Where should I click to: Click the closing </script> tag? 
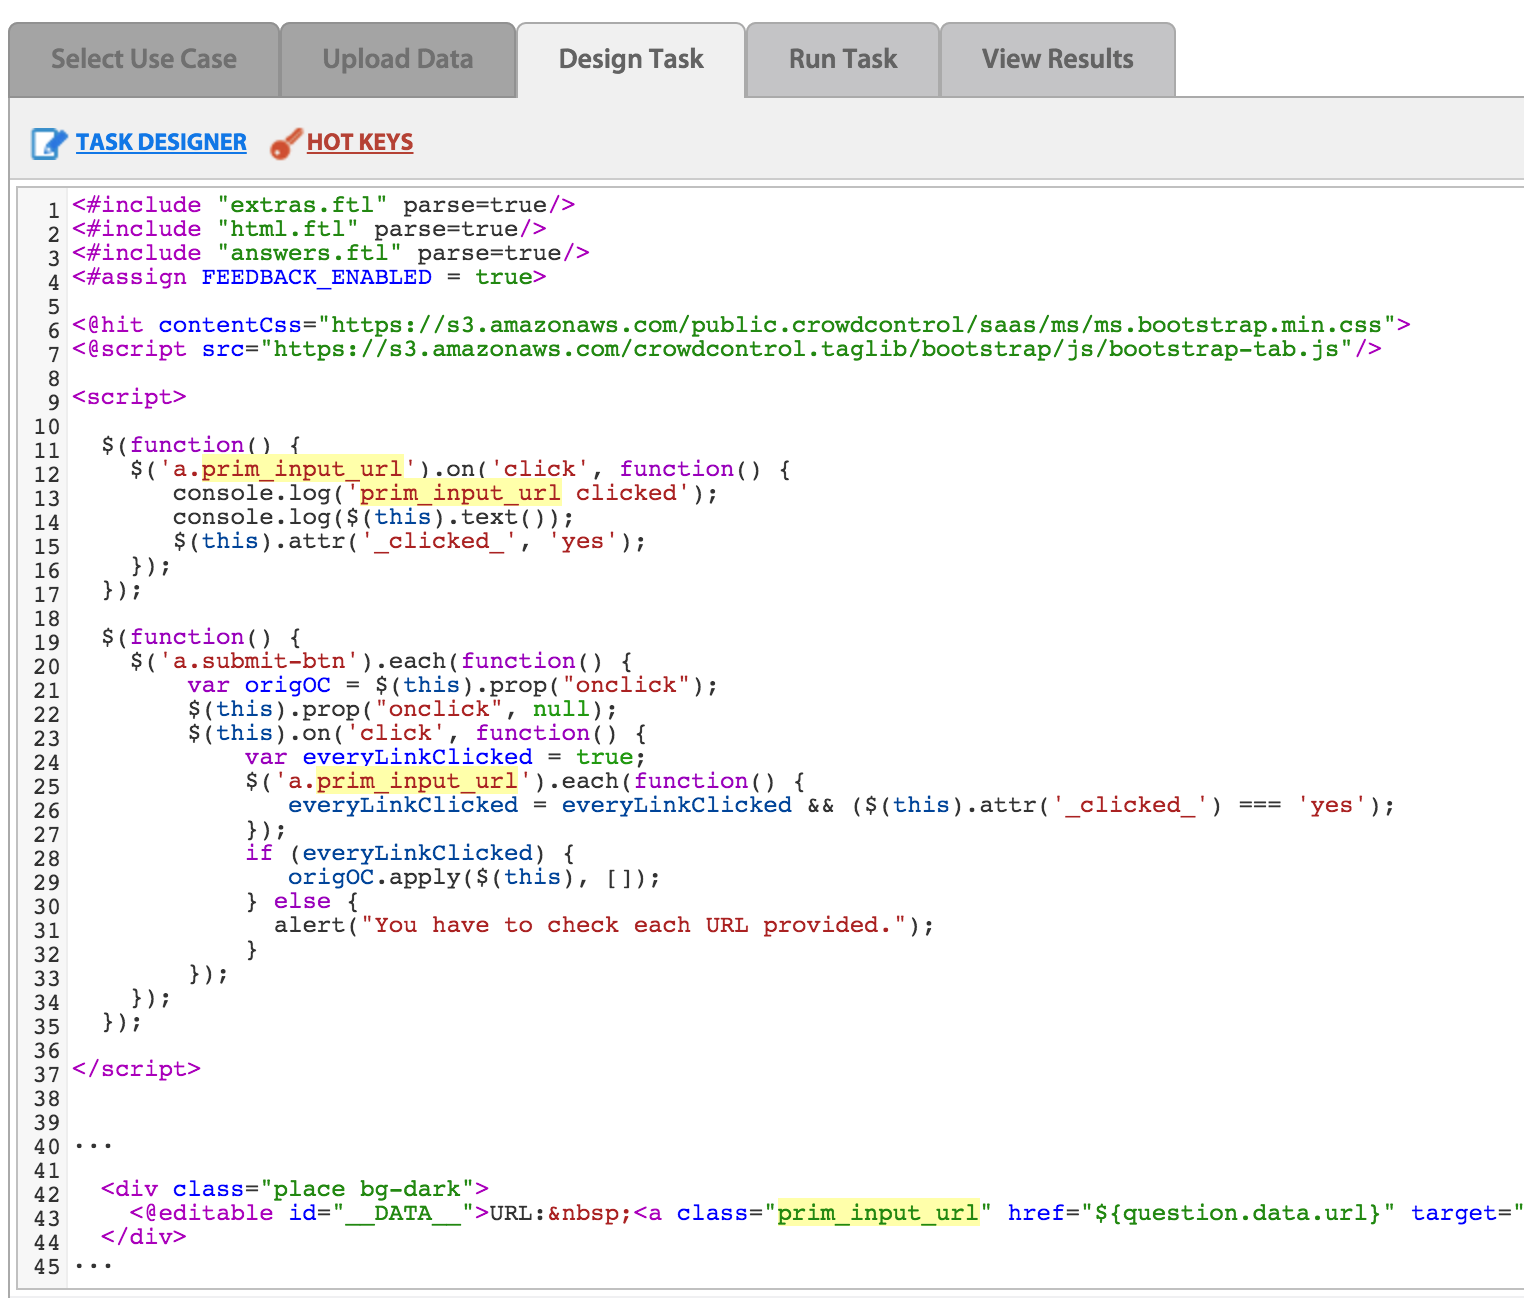136,1069
